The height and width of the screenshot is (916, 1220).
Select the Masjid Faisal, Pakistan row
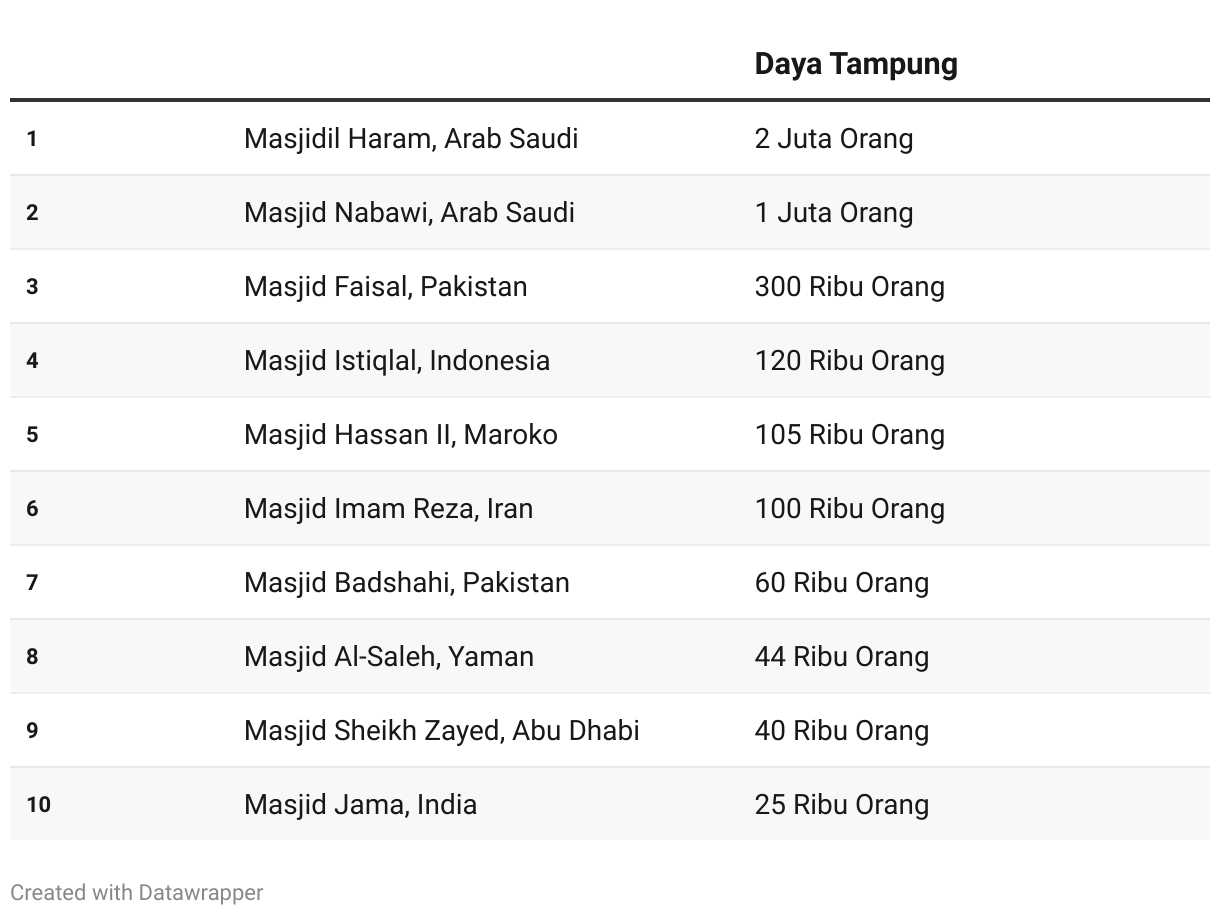pos(610,286)
